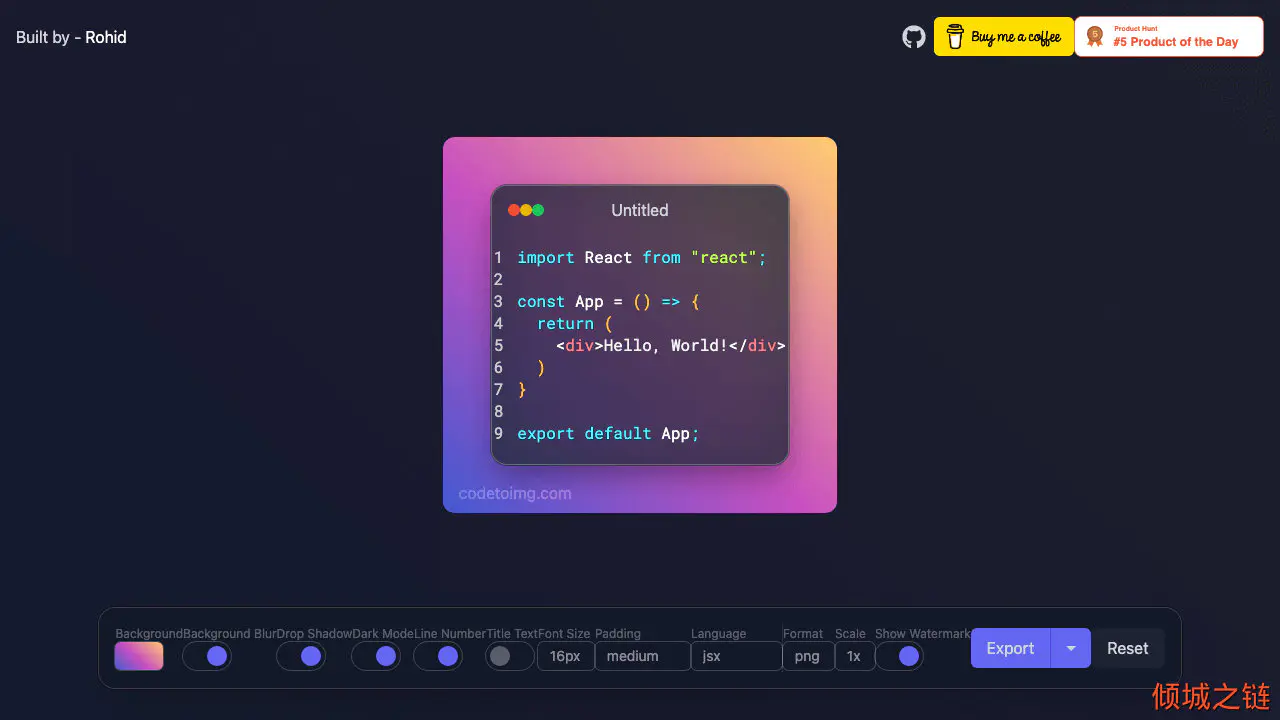Open the Background gradient color swatch

click(x=139, y=656)
